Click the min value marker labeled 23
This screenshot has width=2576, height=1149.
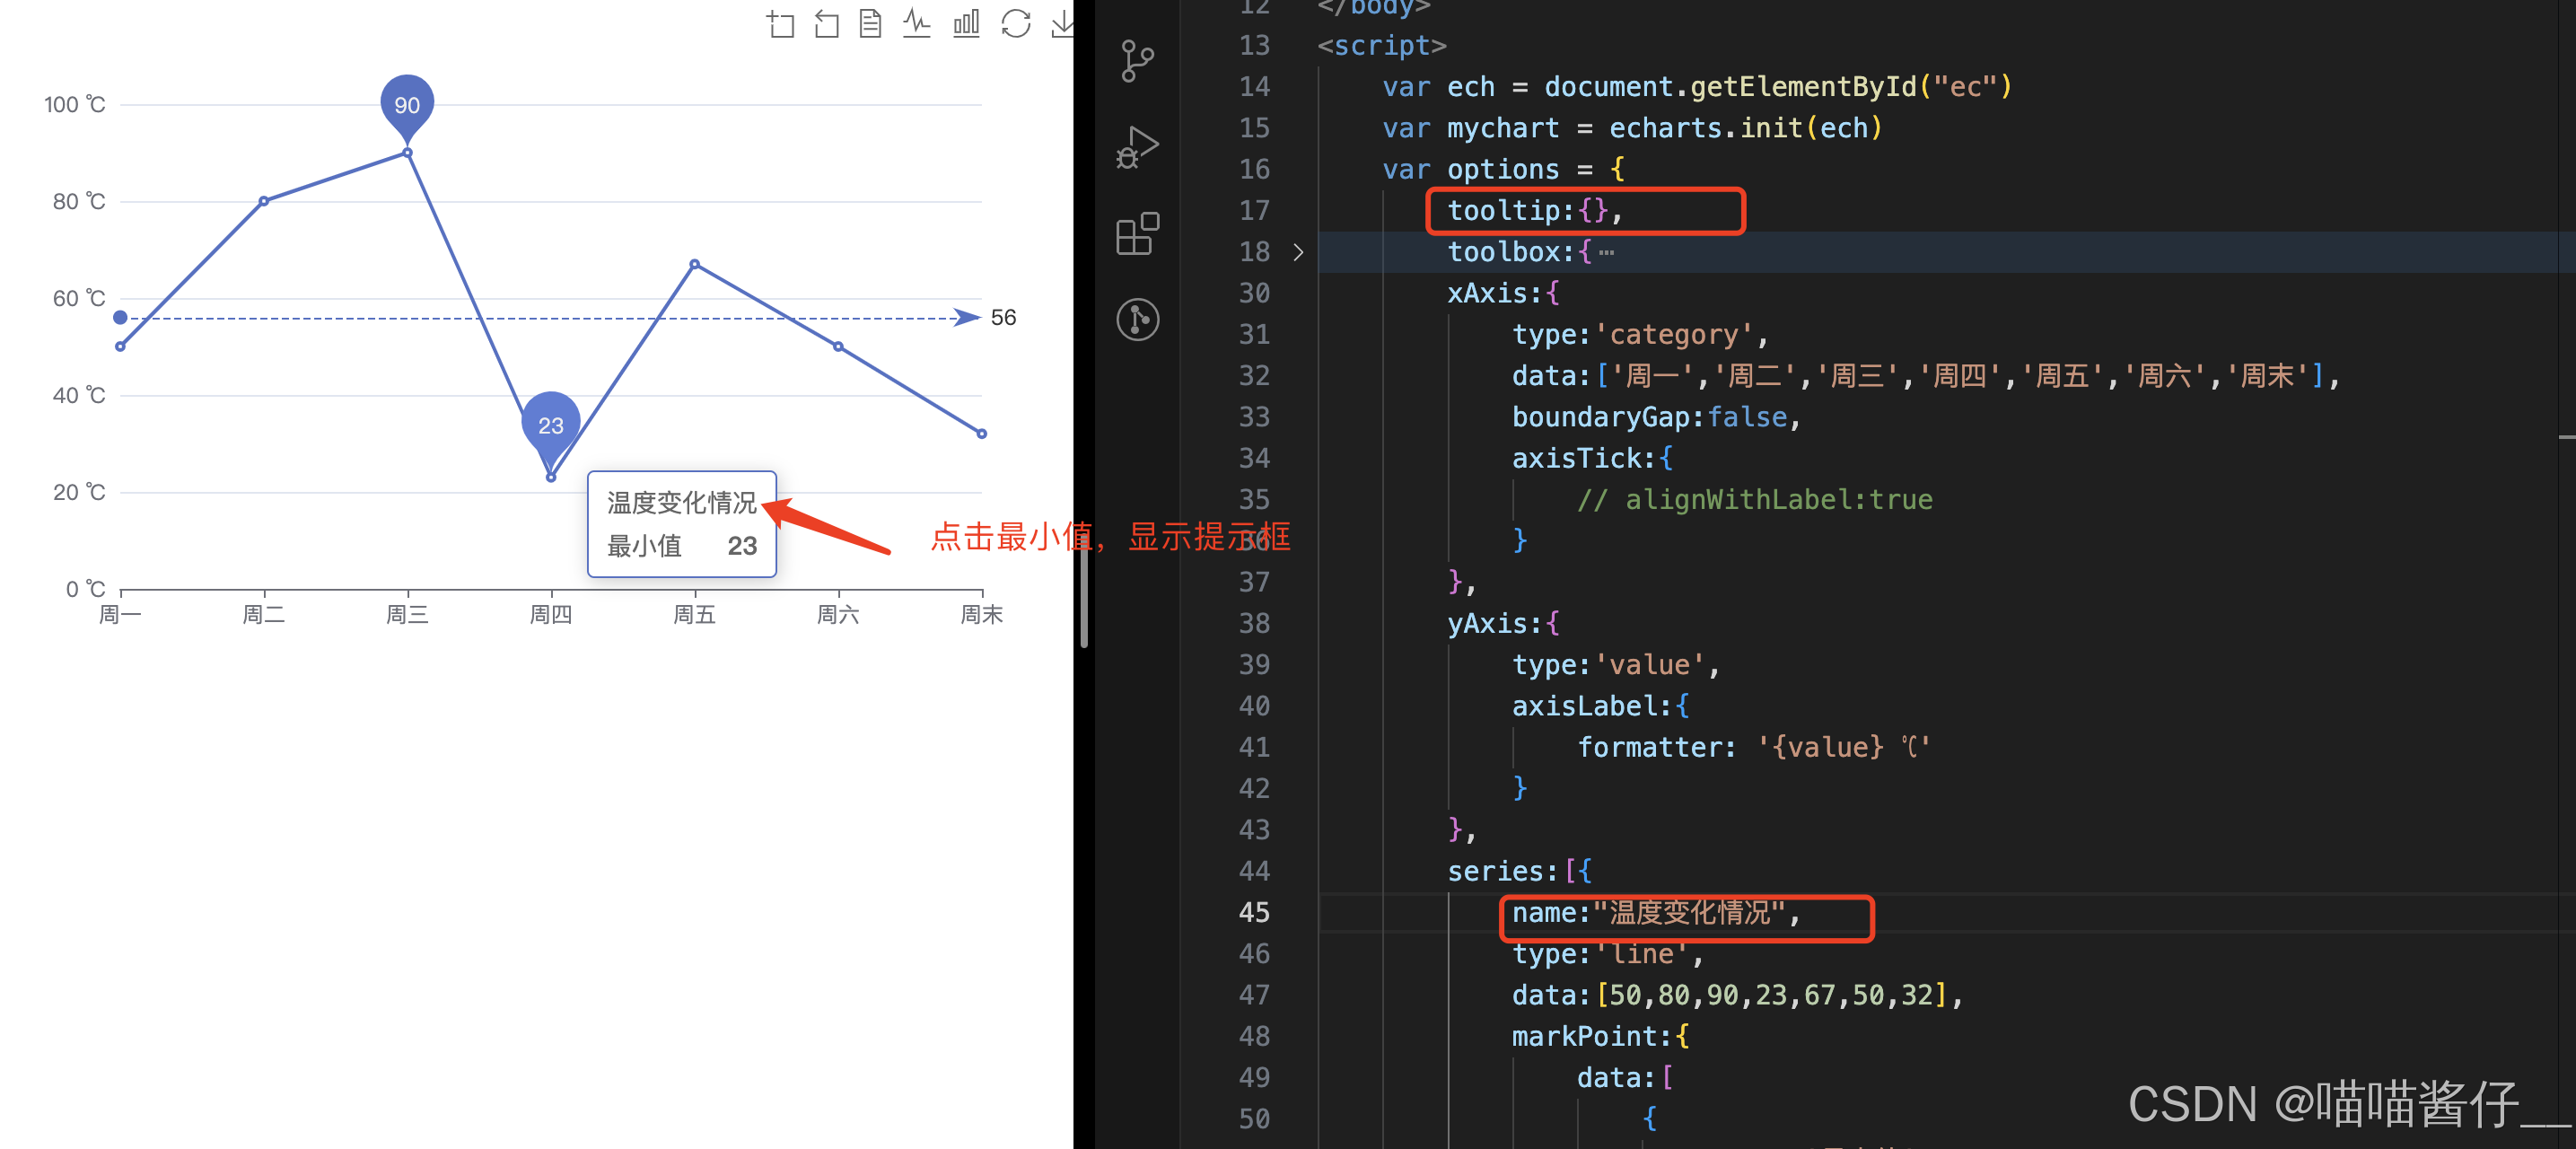551,426
